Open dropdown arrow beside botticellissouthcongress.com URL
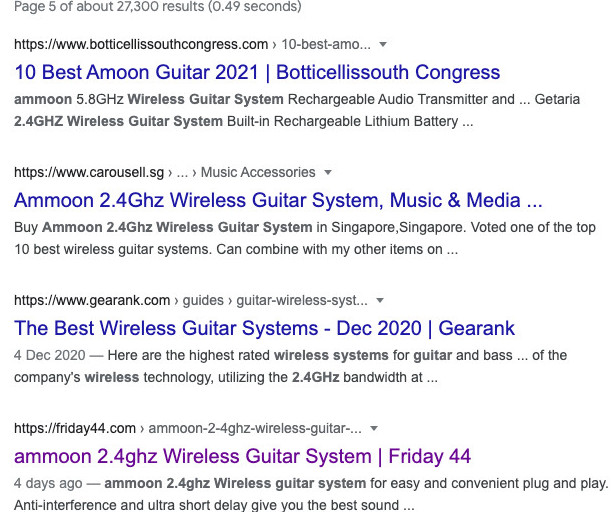Screen dimensions: 613x512 pyautogui.click(x=384, y=45)
